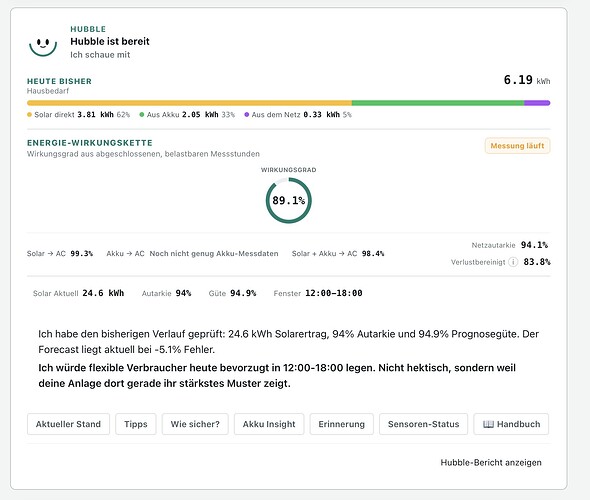Select the Wie sicher? button
The width and height of the screenshot is (590, 500).
click(195, 424)
